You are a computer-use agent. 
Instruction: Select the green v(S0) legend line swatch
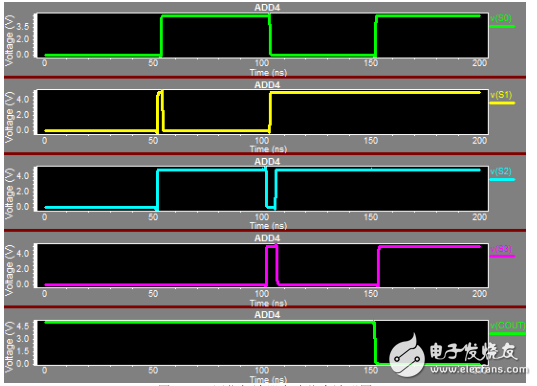(502, 26)
